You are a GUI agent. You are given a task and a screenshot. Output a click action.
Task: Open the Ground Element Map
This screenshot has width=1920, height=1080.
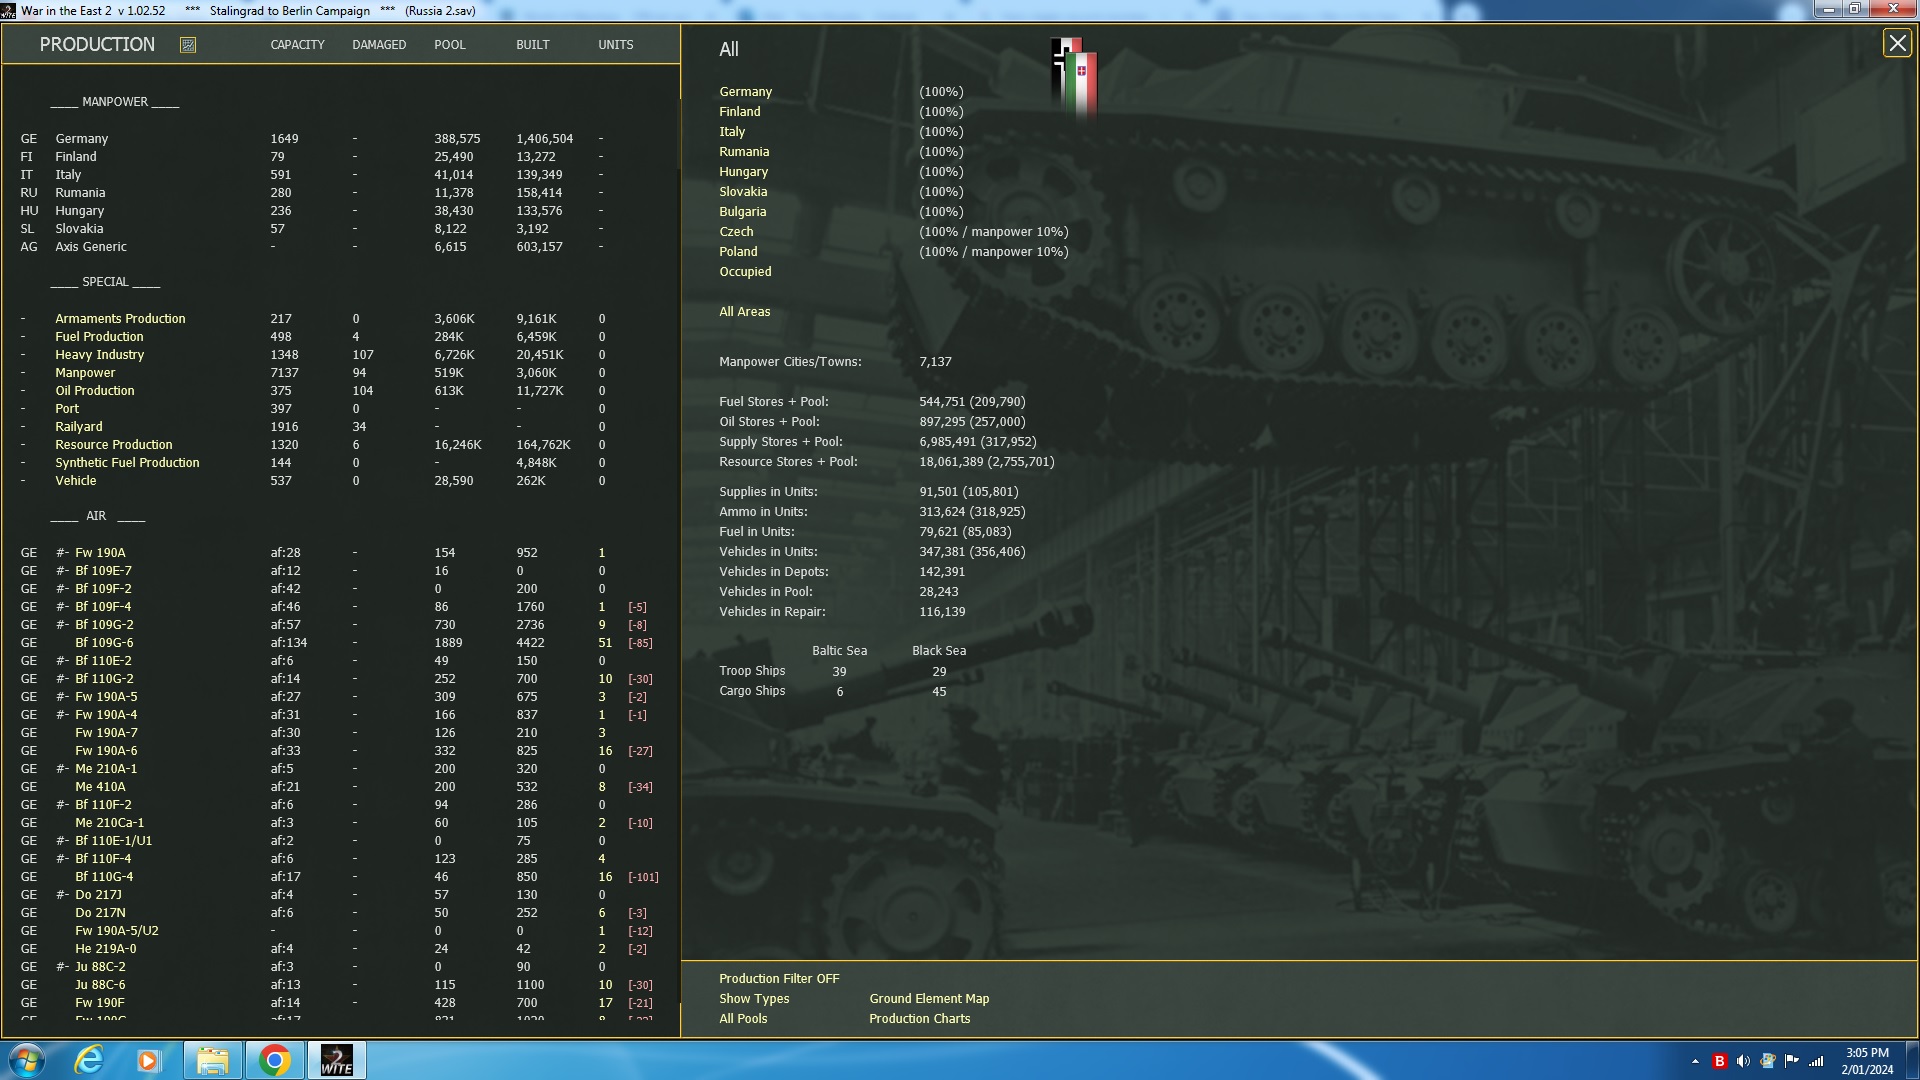click(x=928, y=998)
